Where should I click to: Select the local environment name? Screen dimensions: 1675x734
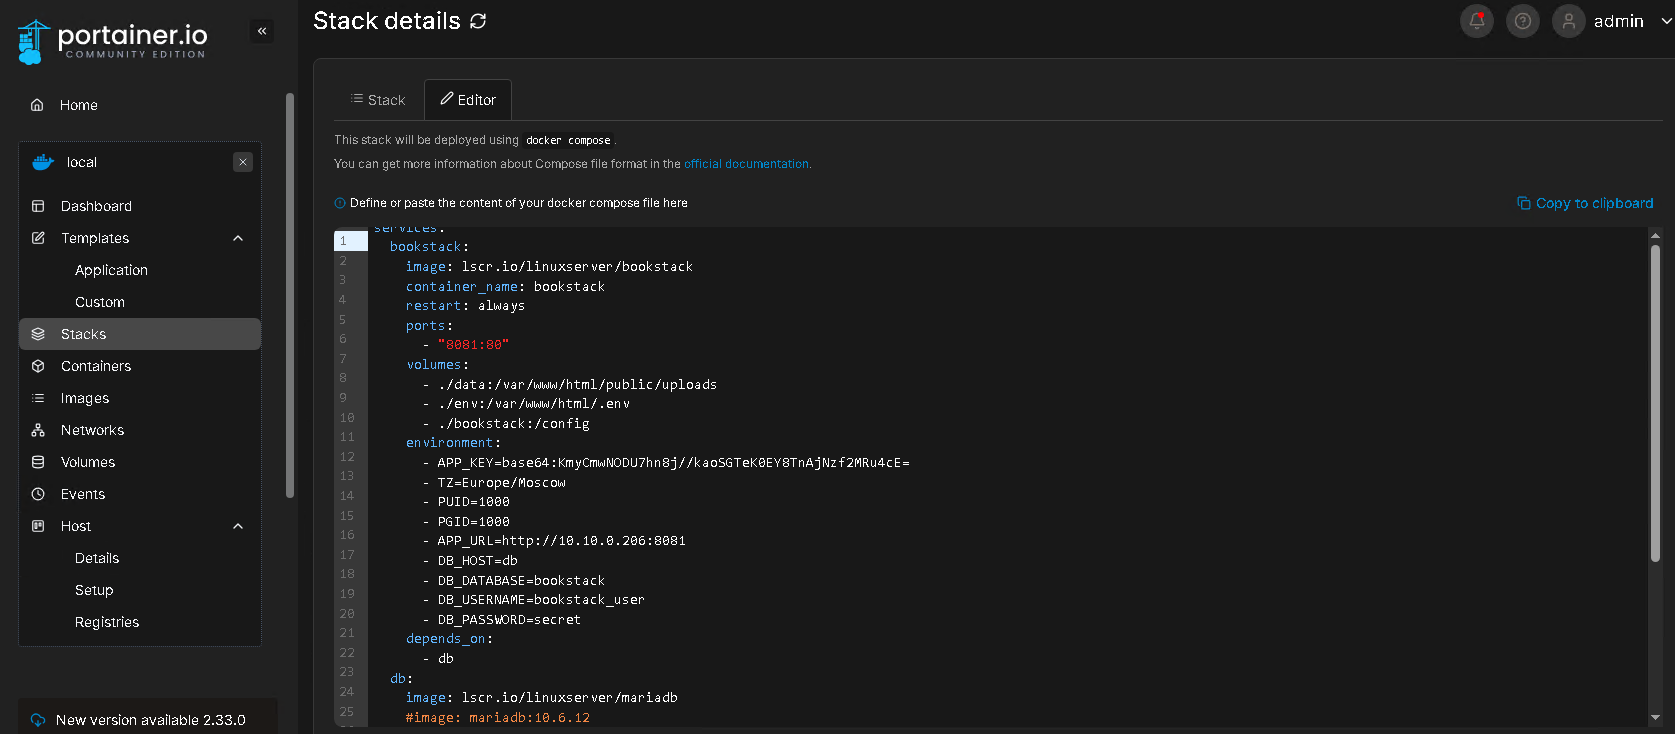82,162
